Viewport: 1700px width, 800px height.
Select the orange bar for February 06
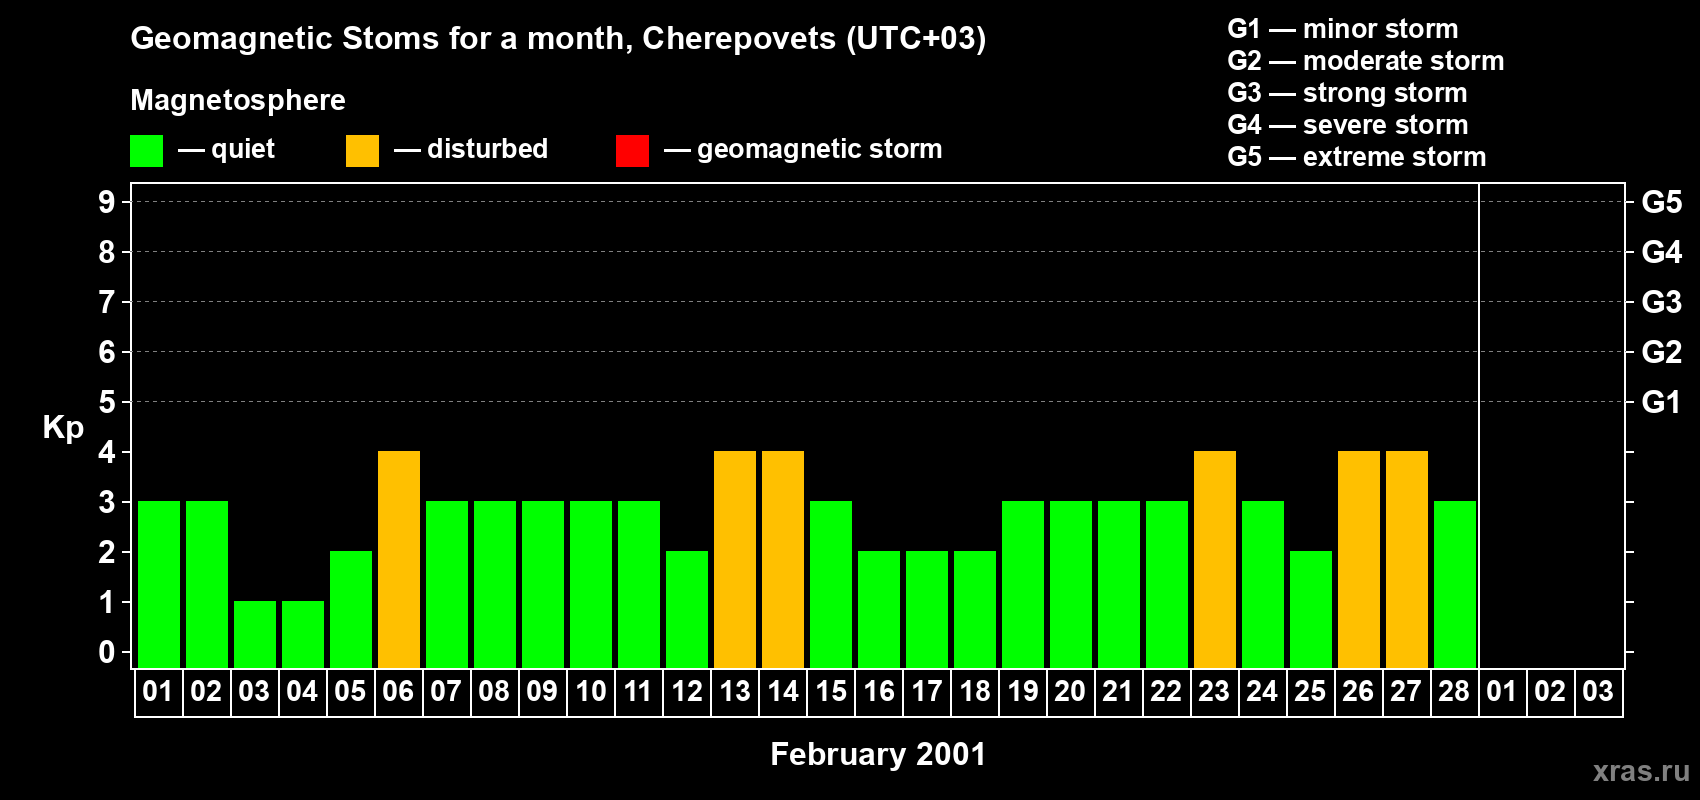pos(399,559)
